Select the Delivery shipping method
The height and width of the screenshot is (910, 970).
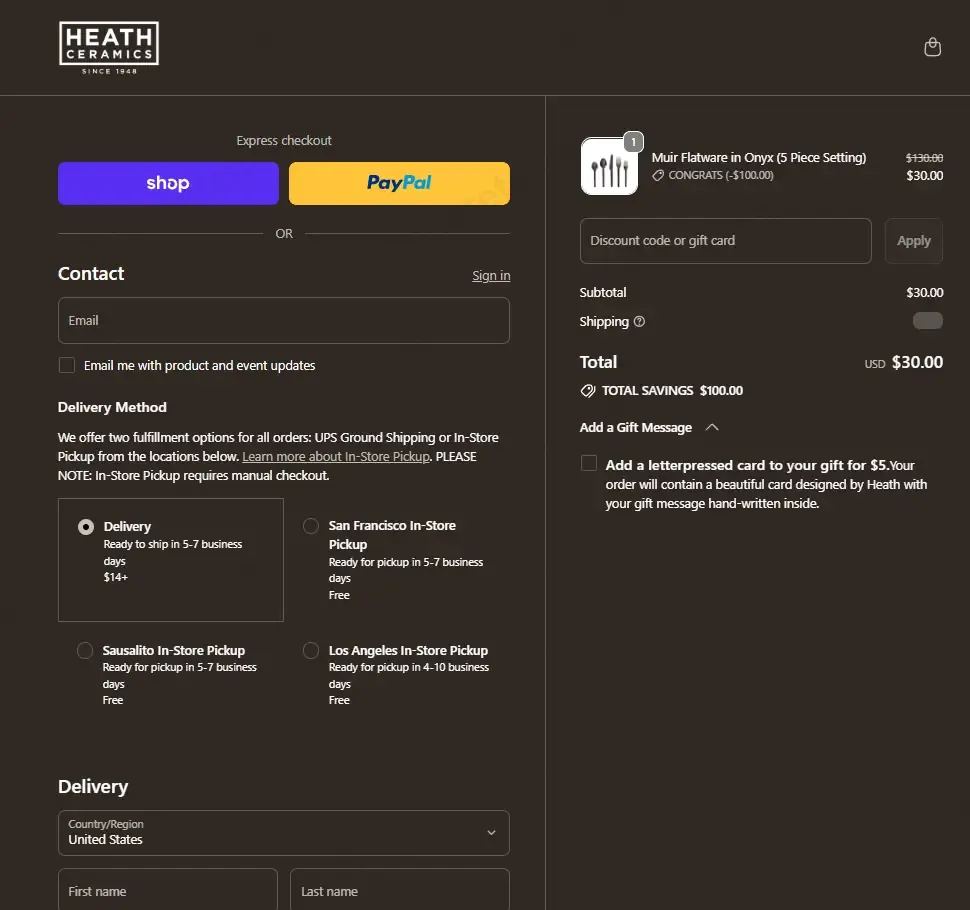[x=86, y=527]
